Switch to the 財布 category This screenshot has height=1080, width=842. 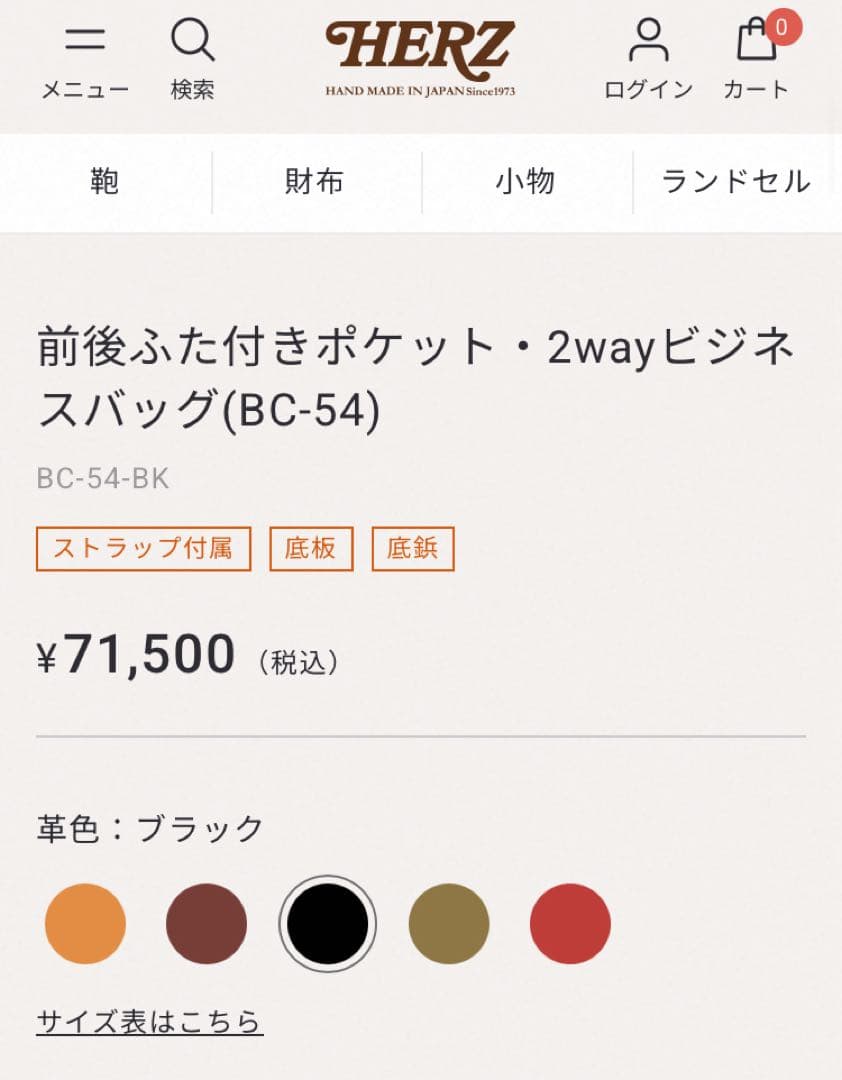[x=315, y=182]
